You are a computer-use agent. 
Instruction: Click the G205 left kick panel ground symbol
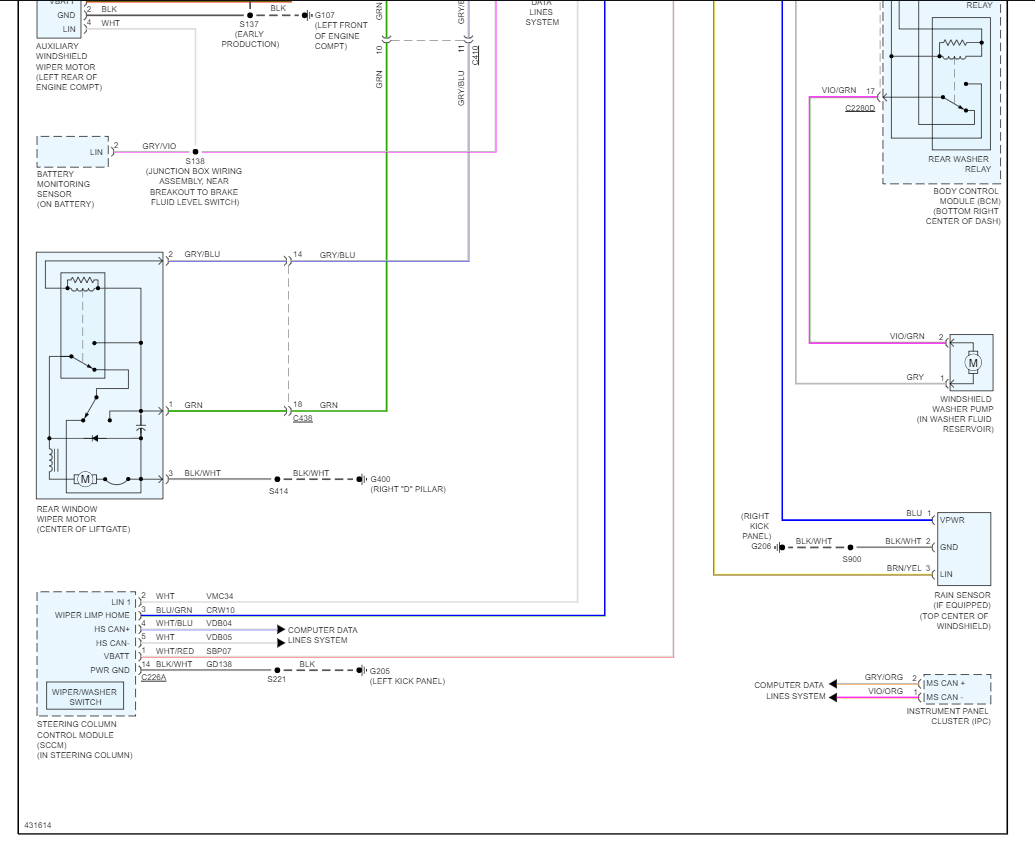click(x=361, y=670)
